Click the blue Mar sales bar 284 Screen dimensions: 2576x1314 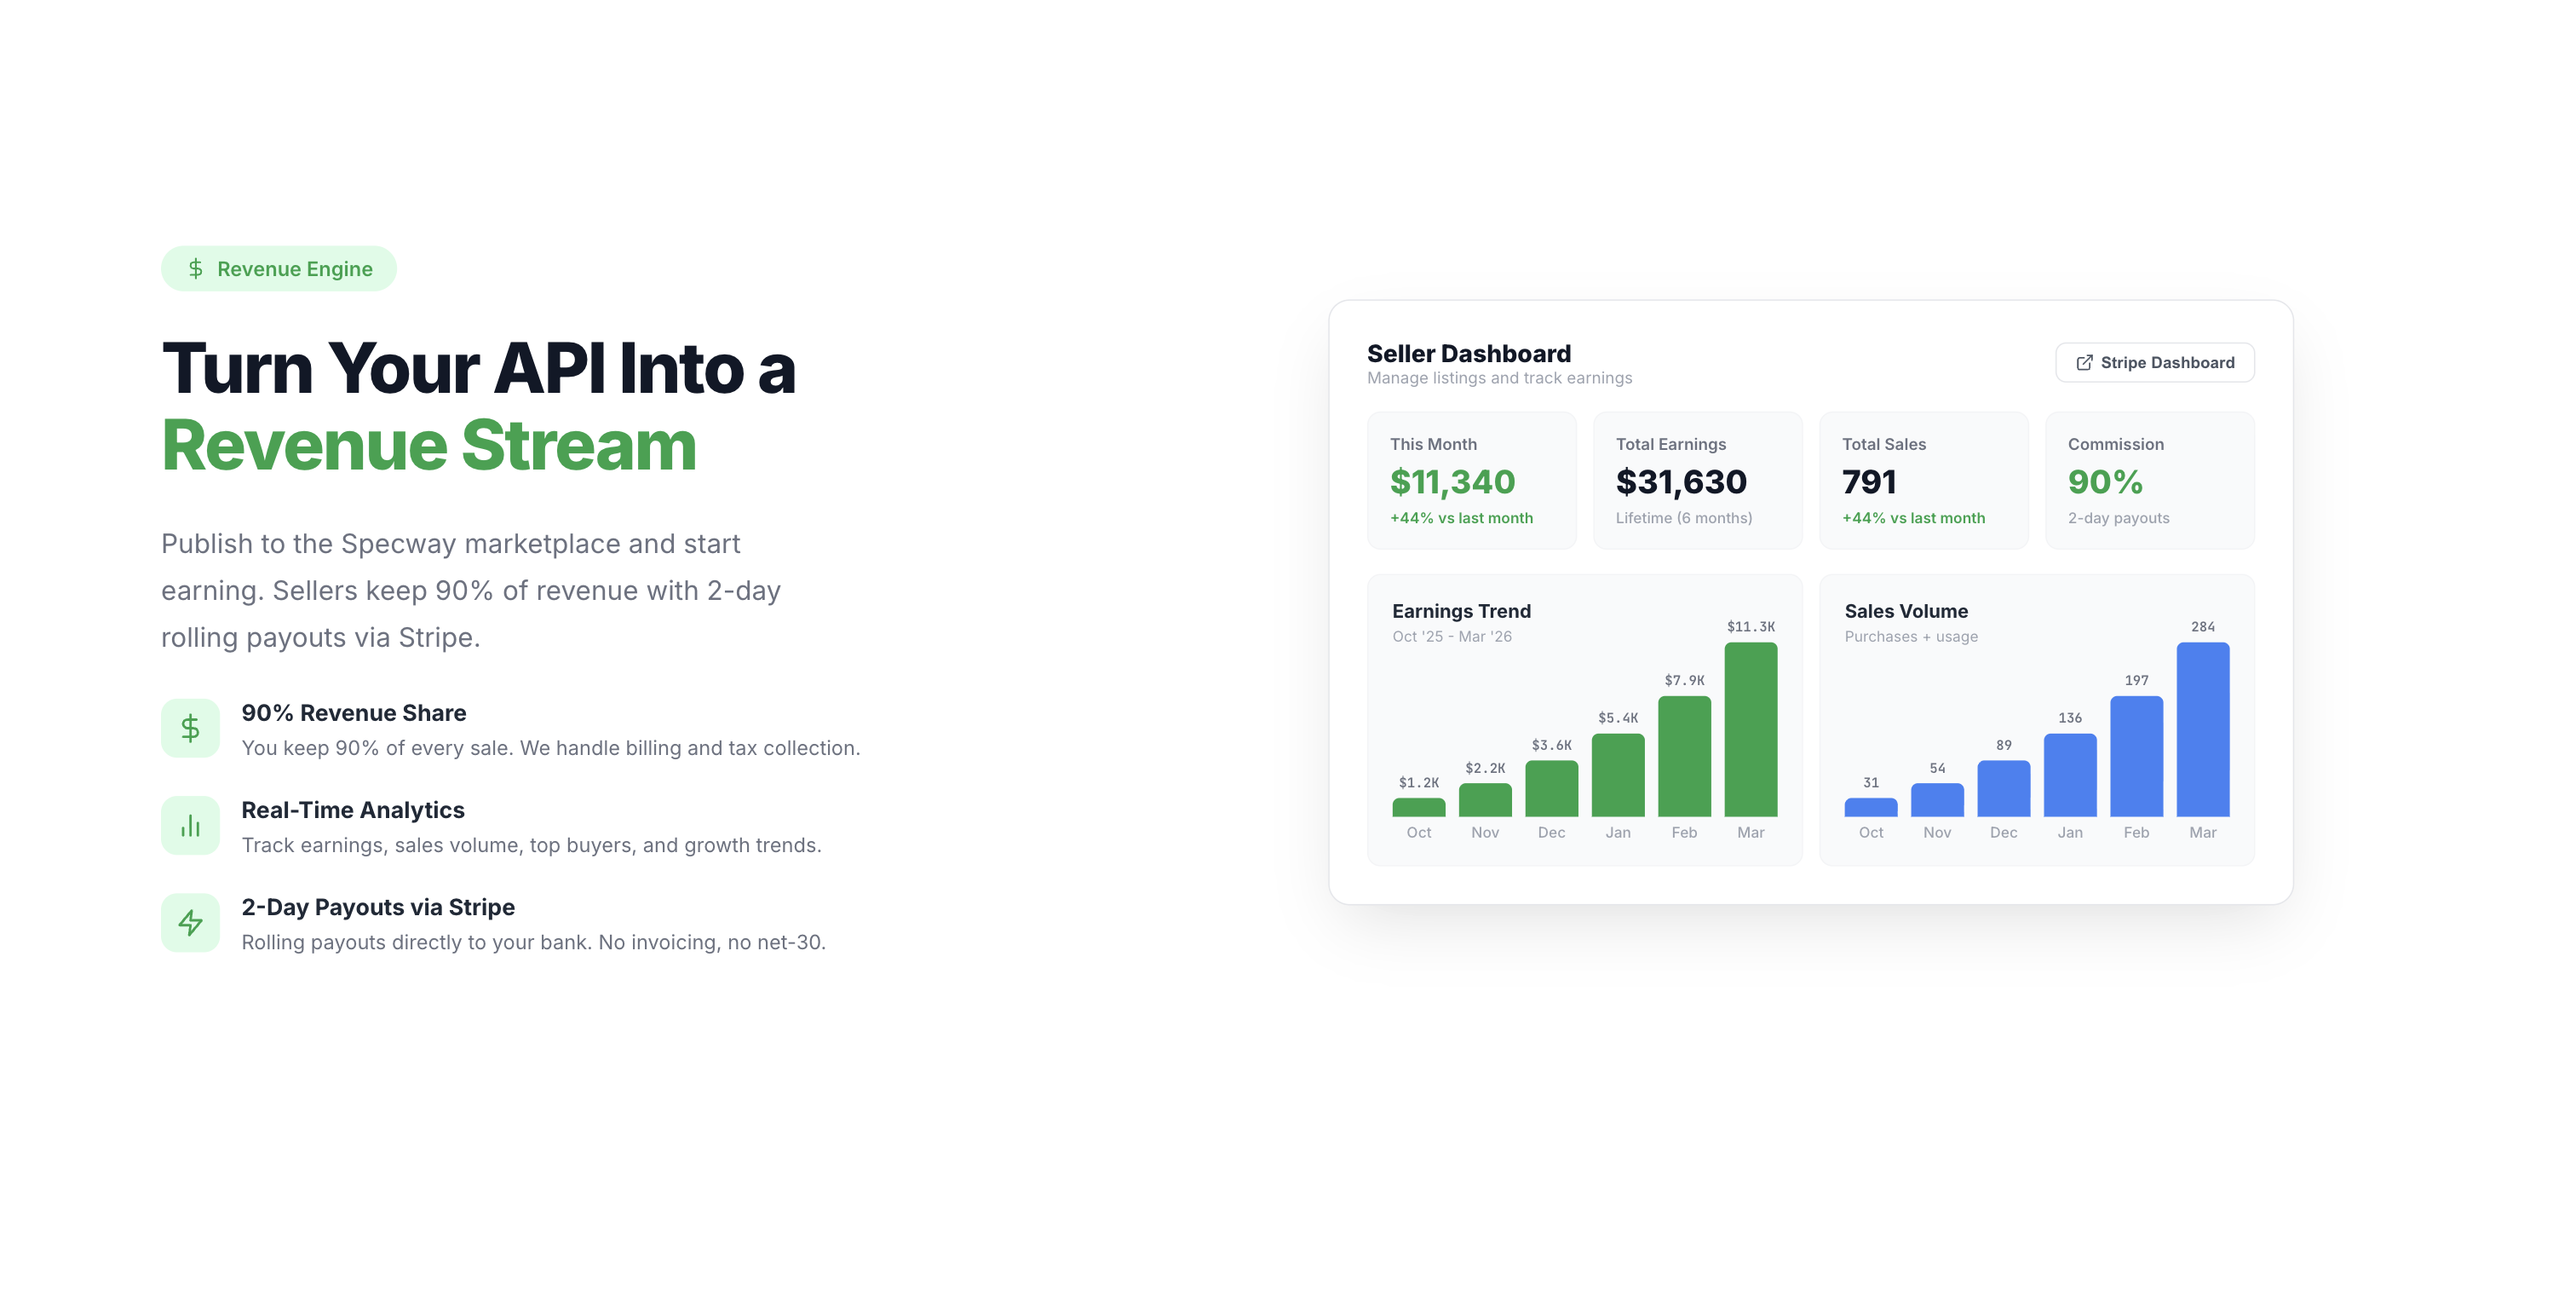2202,730
